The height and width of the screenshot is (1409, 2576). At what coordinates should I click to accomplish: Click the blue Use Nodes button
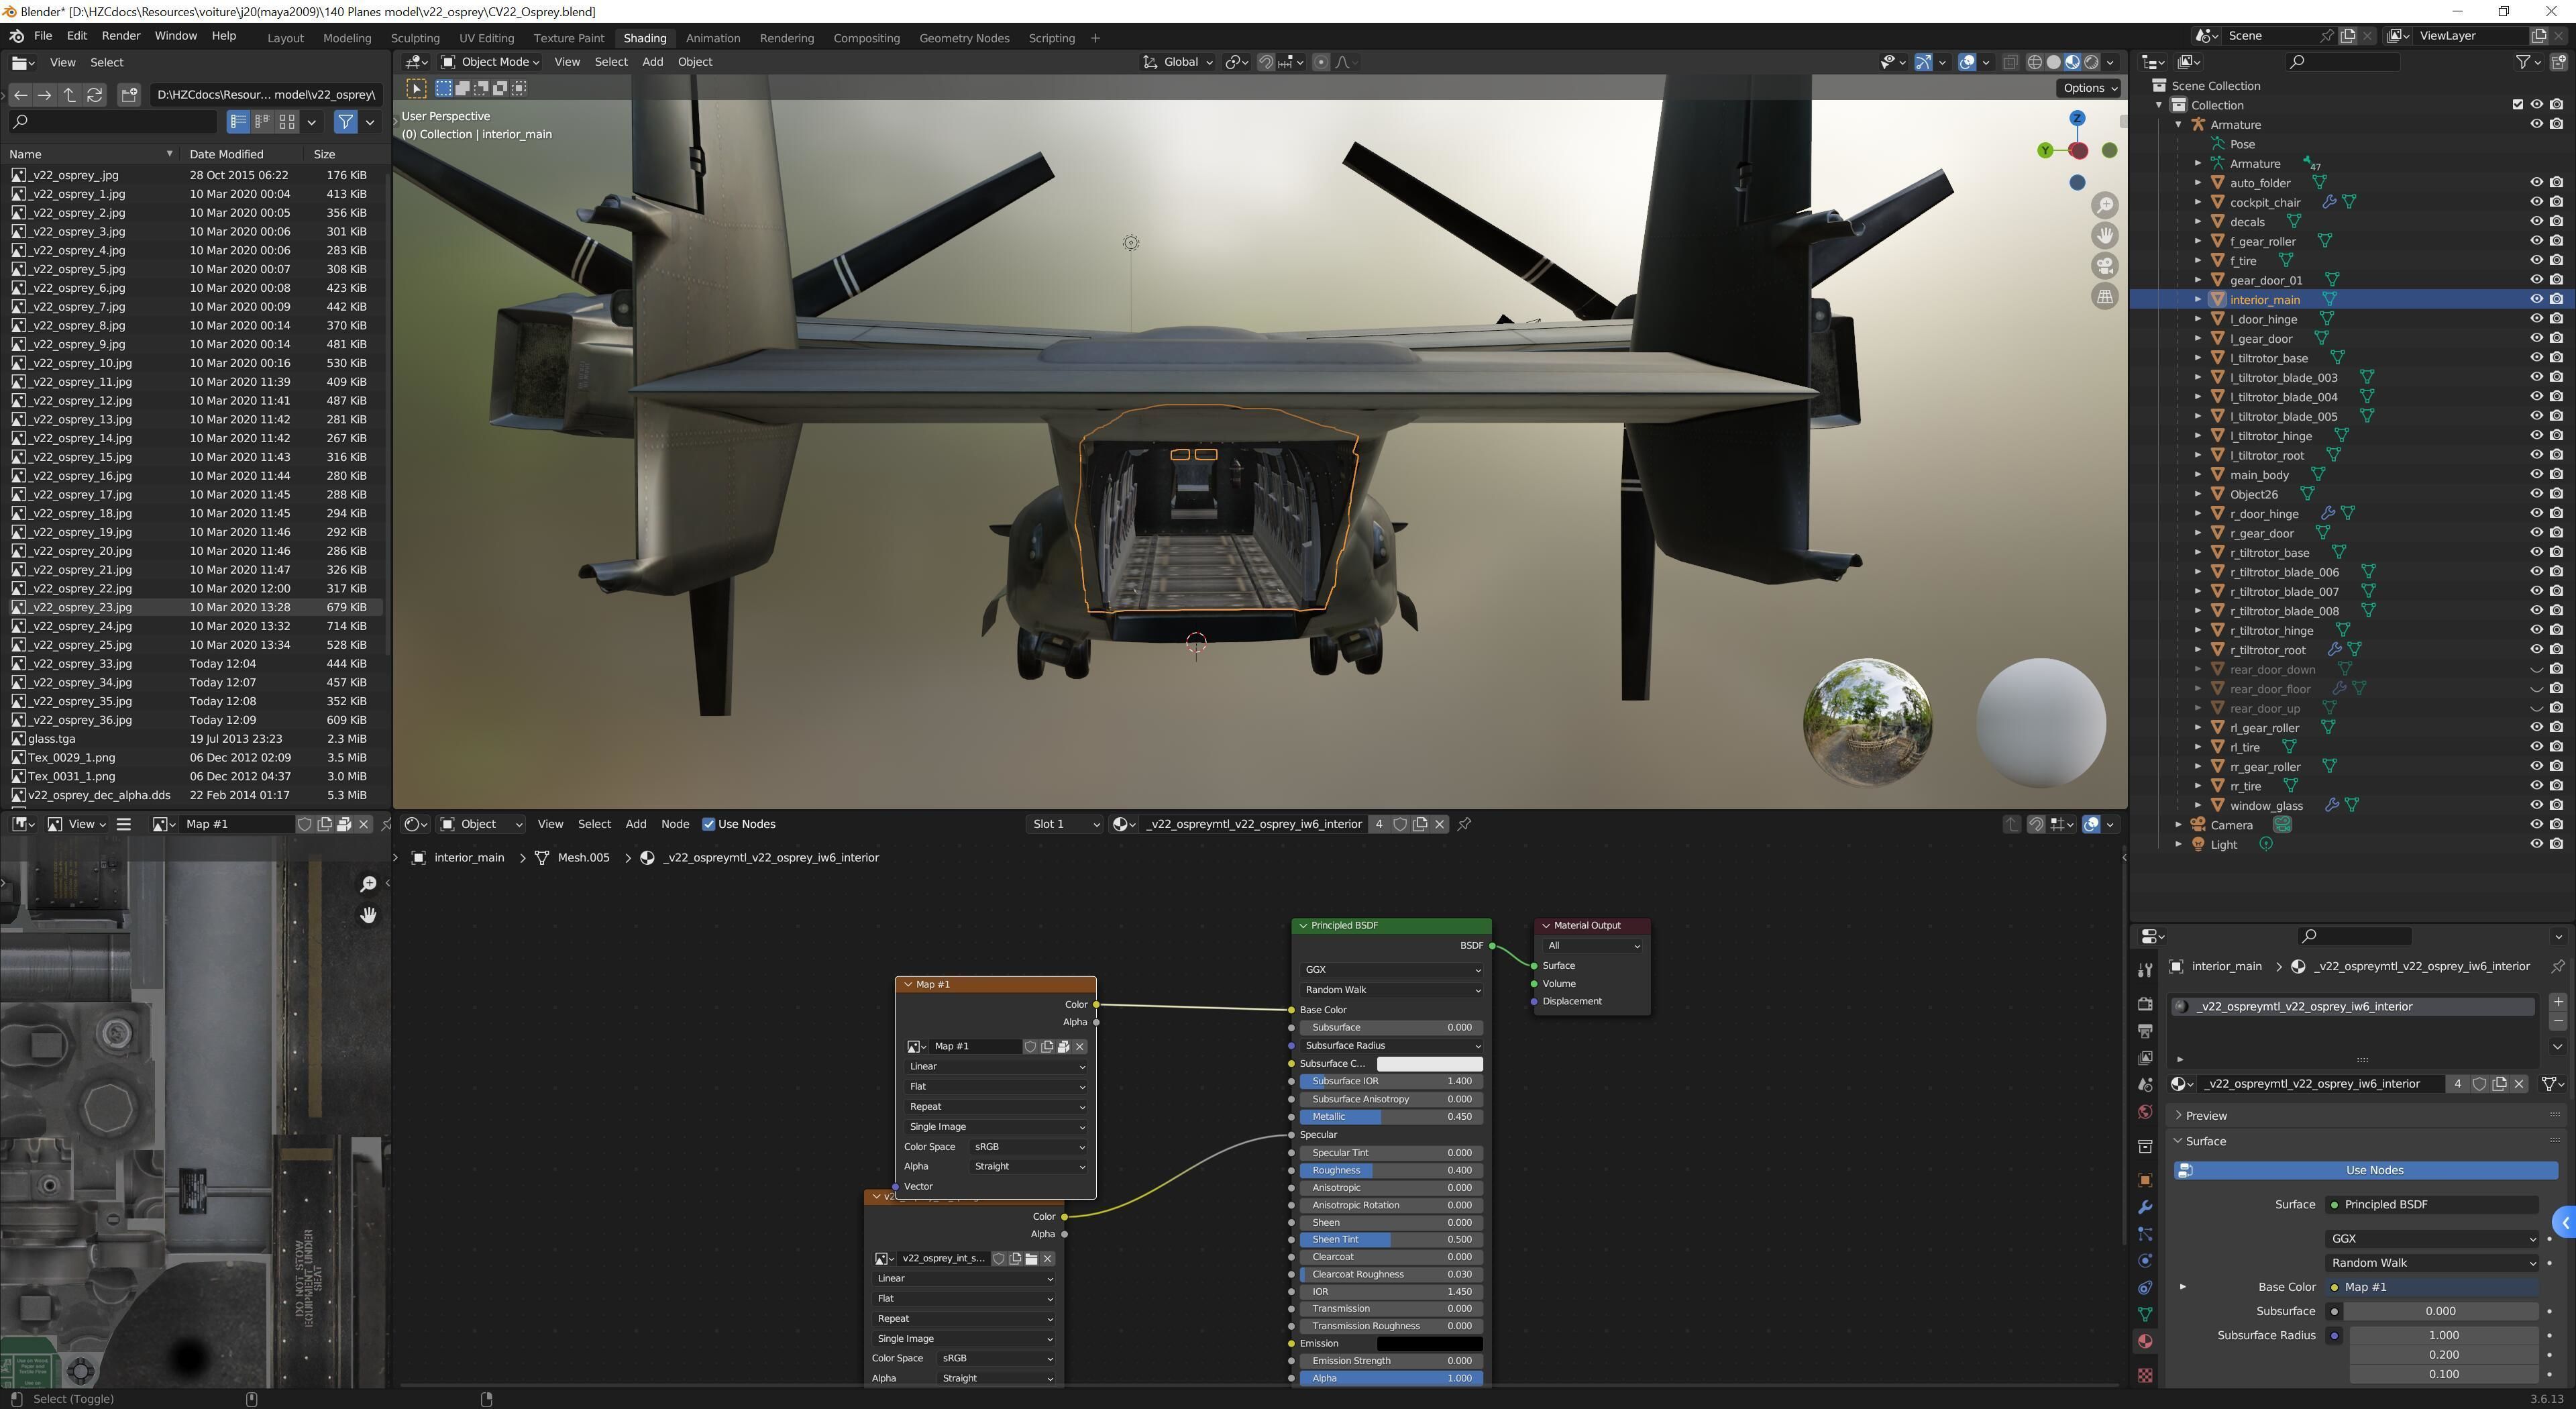2373,1170
